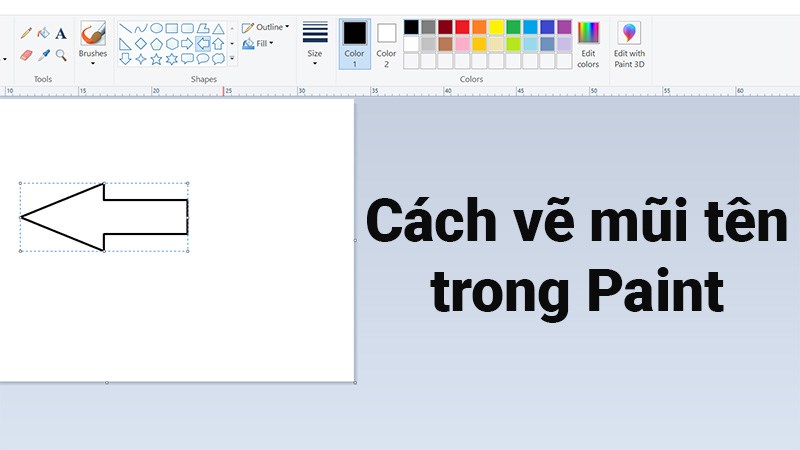This screenshot has height=450, width=800.
Task: Pick the brown palette swatch
Action: coord(445,44)
